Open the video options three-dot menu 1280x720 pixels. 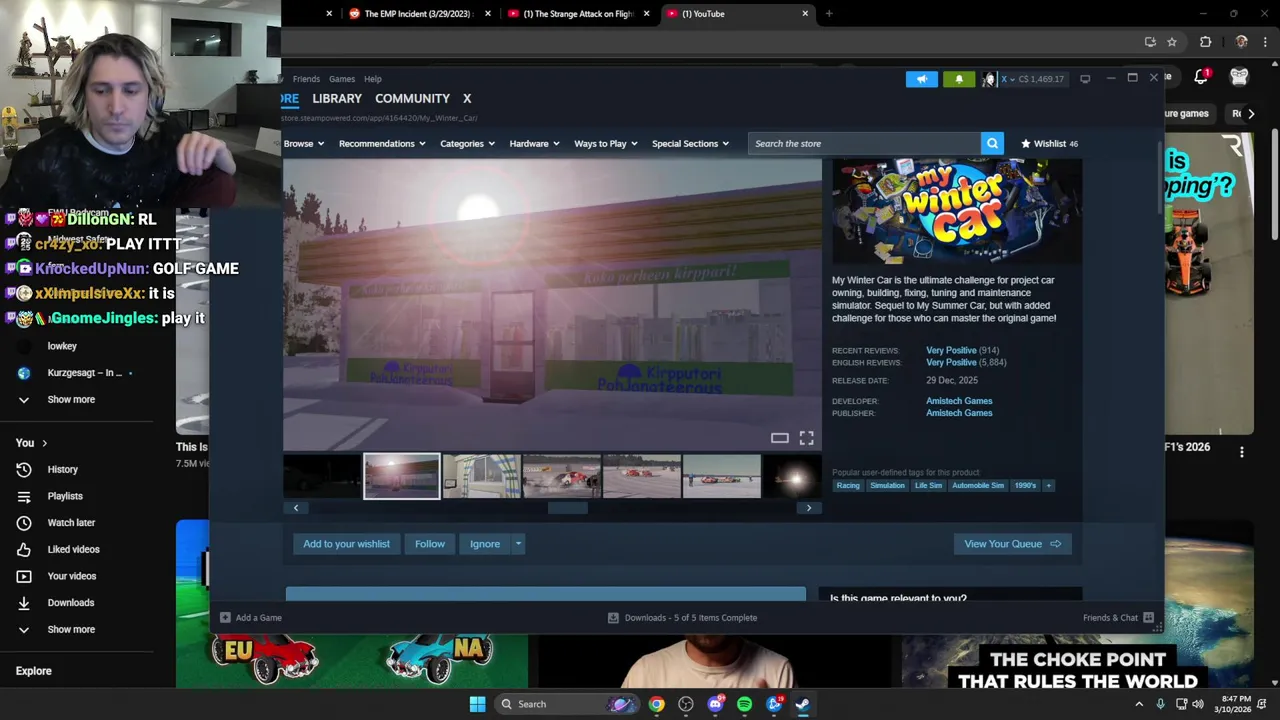(x=1242, y=452)
